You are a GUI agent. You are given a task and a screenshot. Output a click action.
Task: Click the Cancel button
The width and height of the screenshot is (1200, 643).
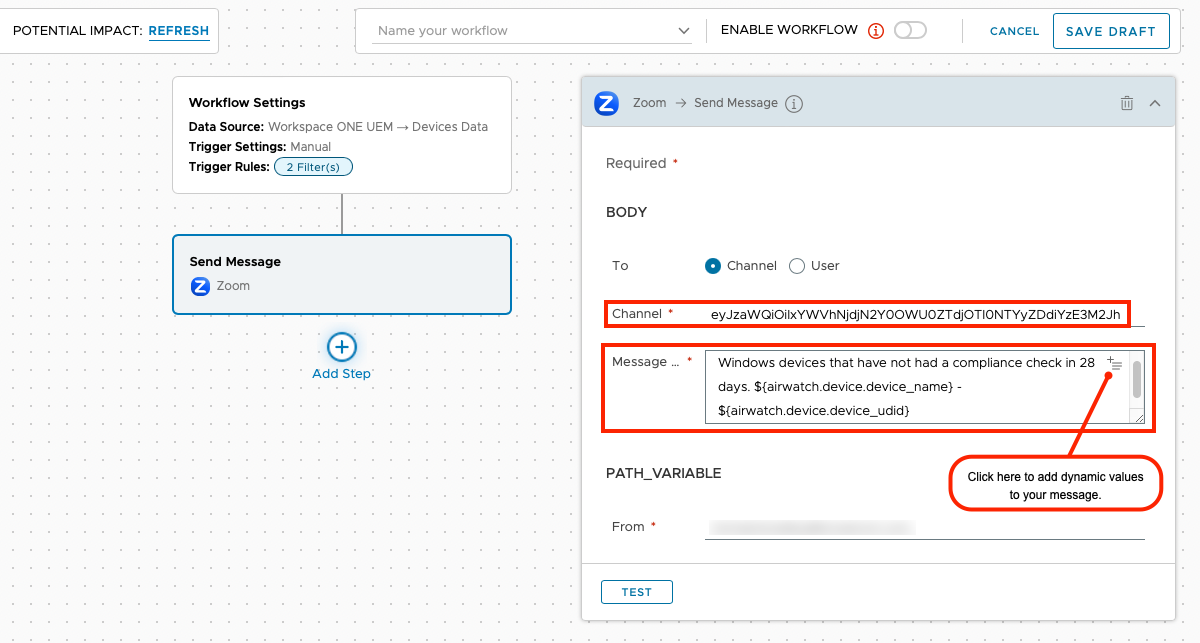[1014, 31]
